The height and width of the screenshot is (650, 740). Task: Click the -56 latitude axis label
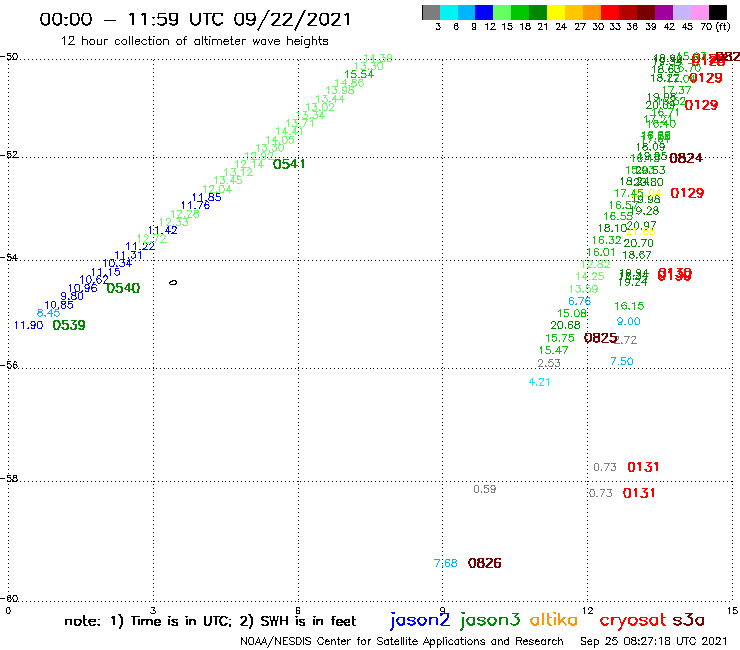9,365
